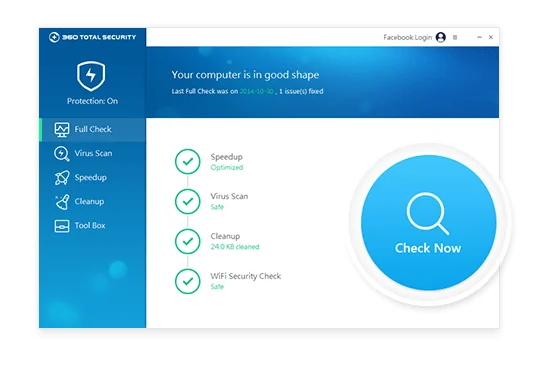Select the Cleanup broom icon

pyautogui.click(x=62, y=202)
